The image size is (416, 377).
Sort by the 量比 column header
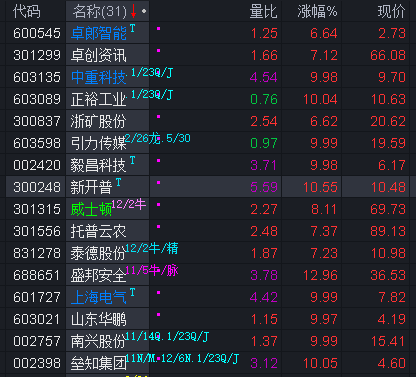click(263, 11)
